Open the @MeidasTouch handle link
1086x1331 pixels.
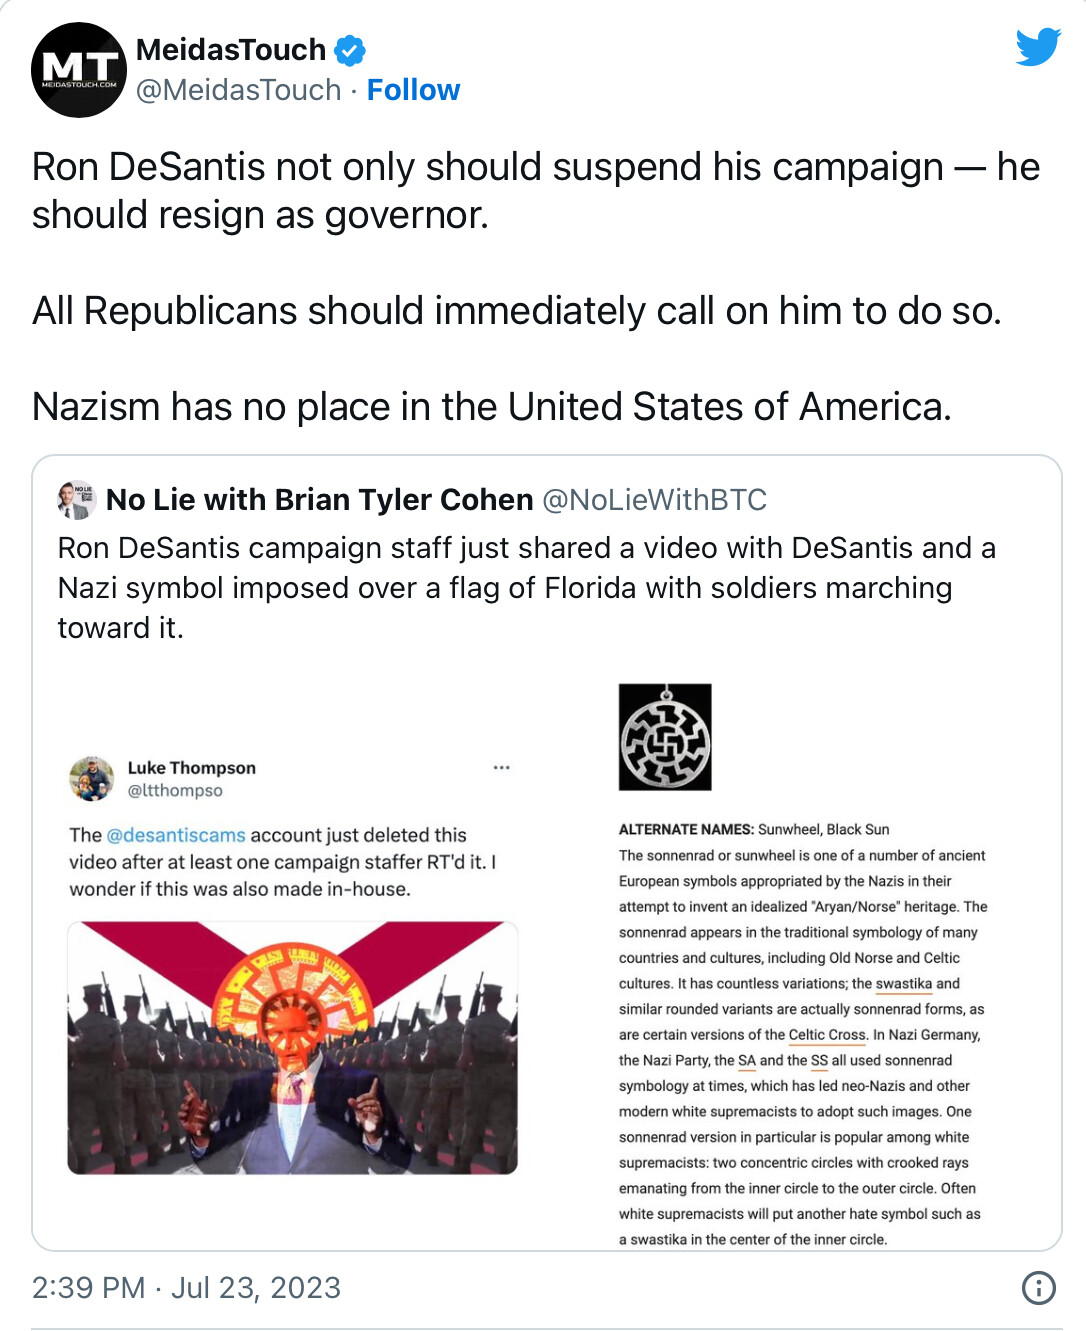click(x=239, y=90)
